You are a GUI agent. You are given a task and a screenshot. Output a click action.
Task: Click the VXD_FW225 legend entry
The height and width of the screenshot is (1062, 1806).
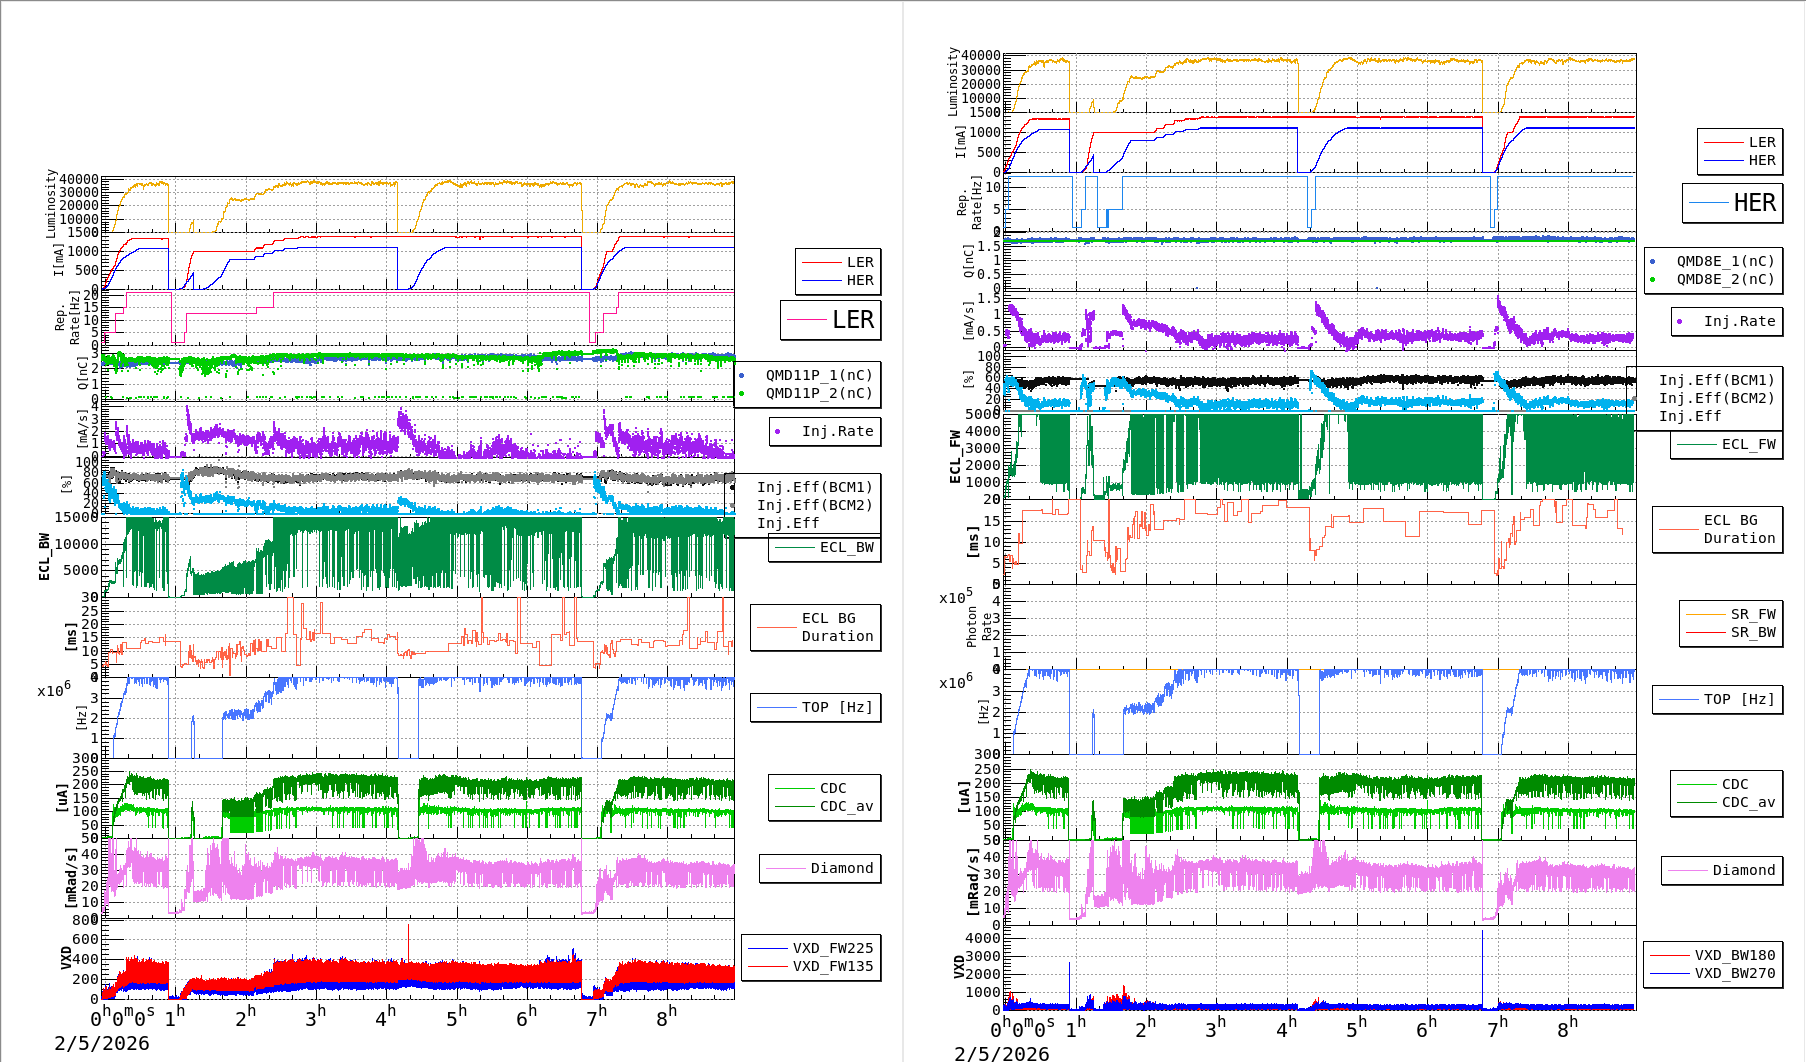pyautogui.click(x=811, y=949)
